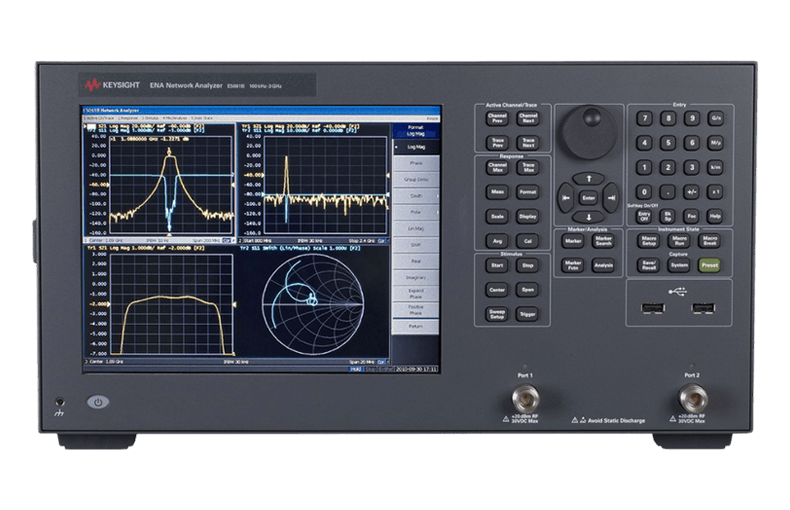Open Sweep Setup key

click(497, 314)
